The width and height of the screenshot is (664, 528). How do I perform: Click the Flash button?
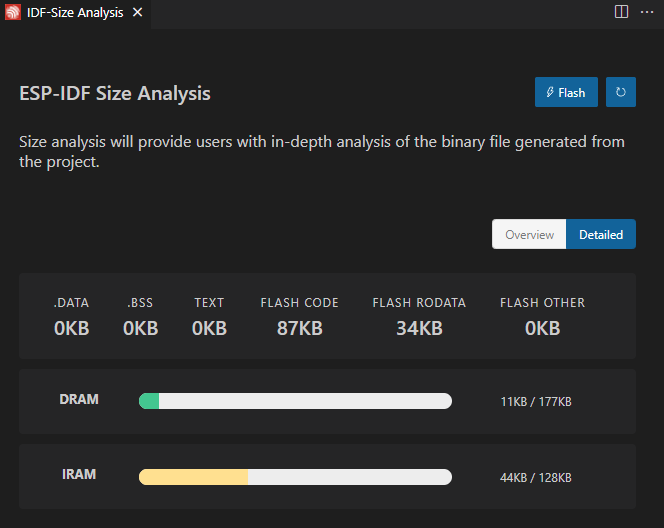566,92
